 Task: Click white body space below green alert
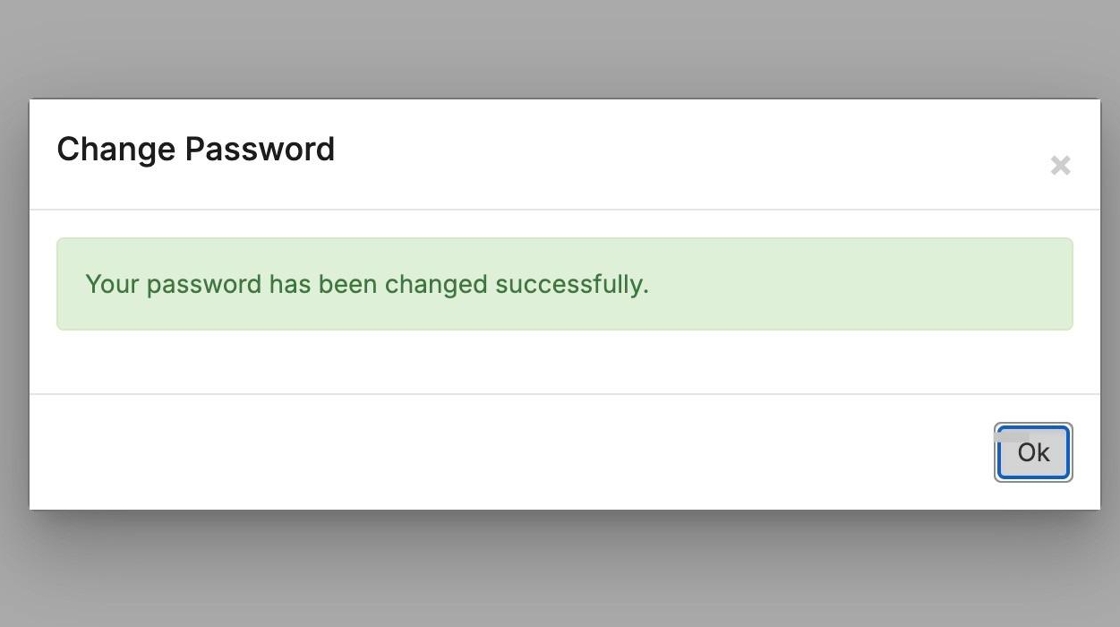tap(560, 362)
